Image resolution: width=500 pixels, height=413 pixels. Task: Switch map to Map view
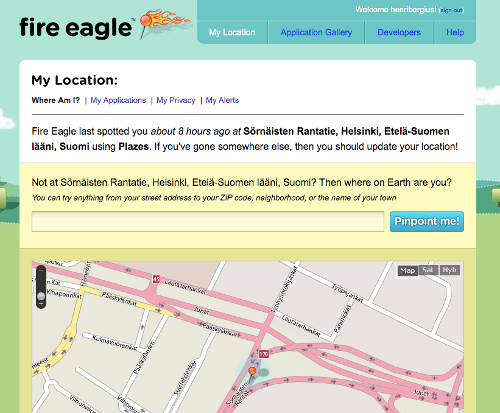[x=408, y=270]
